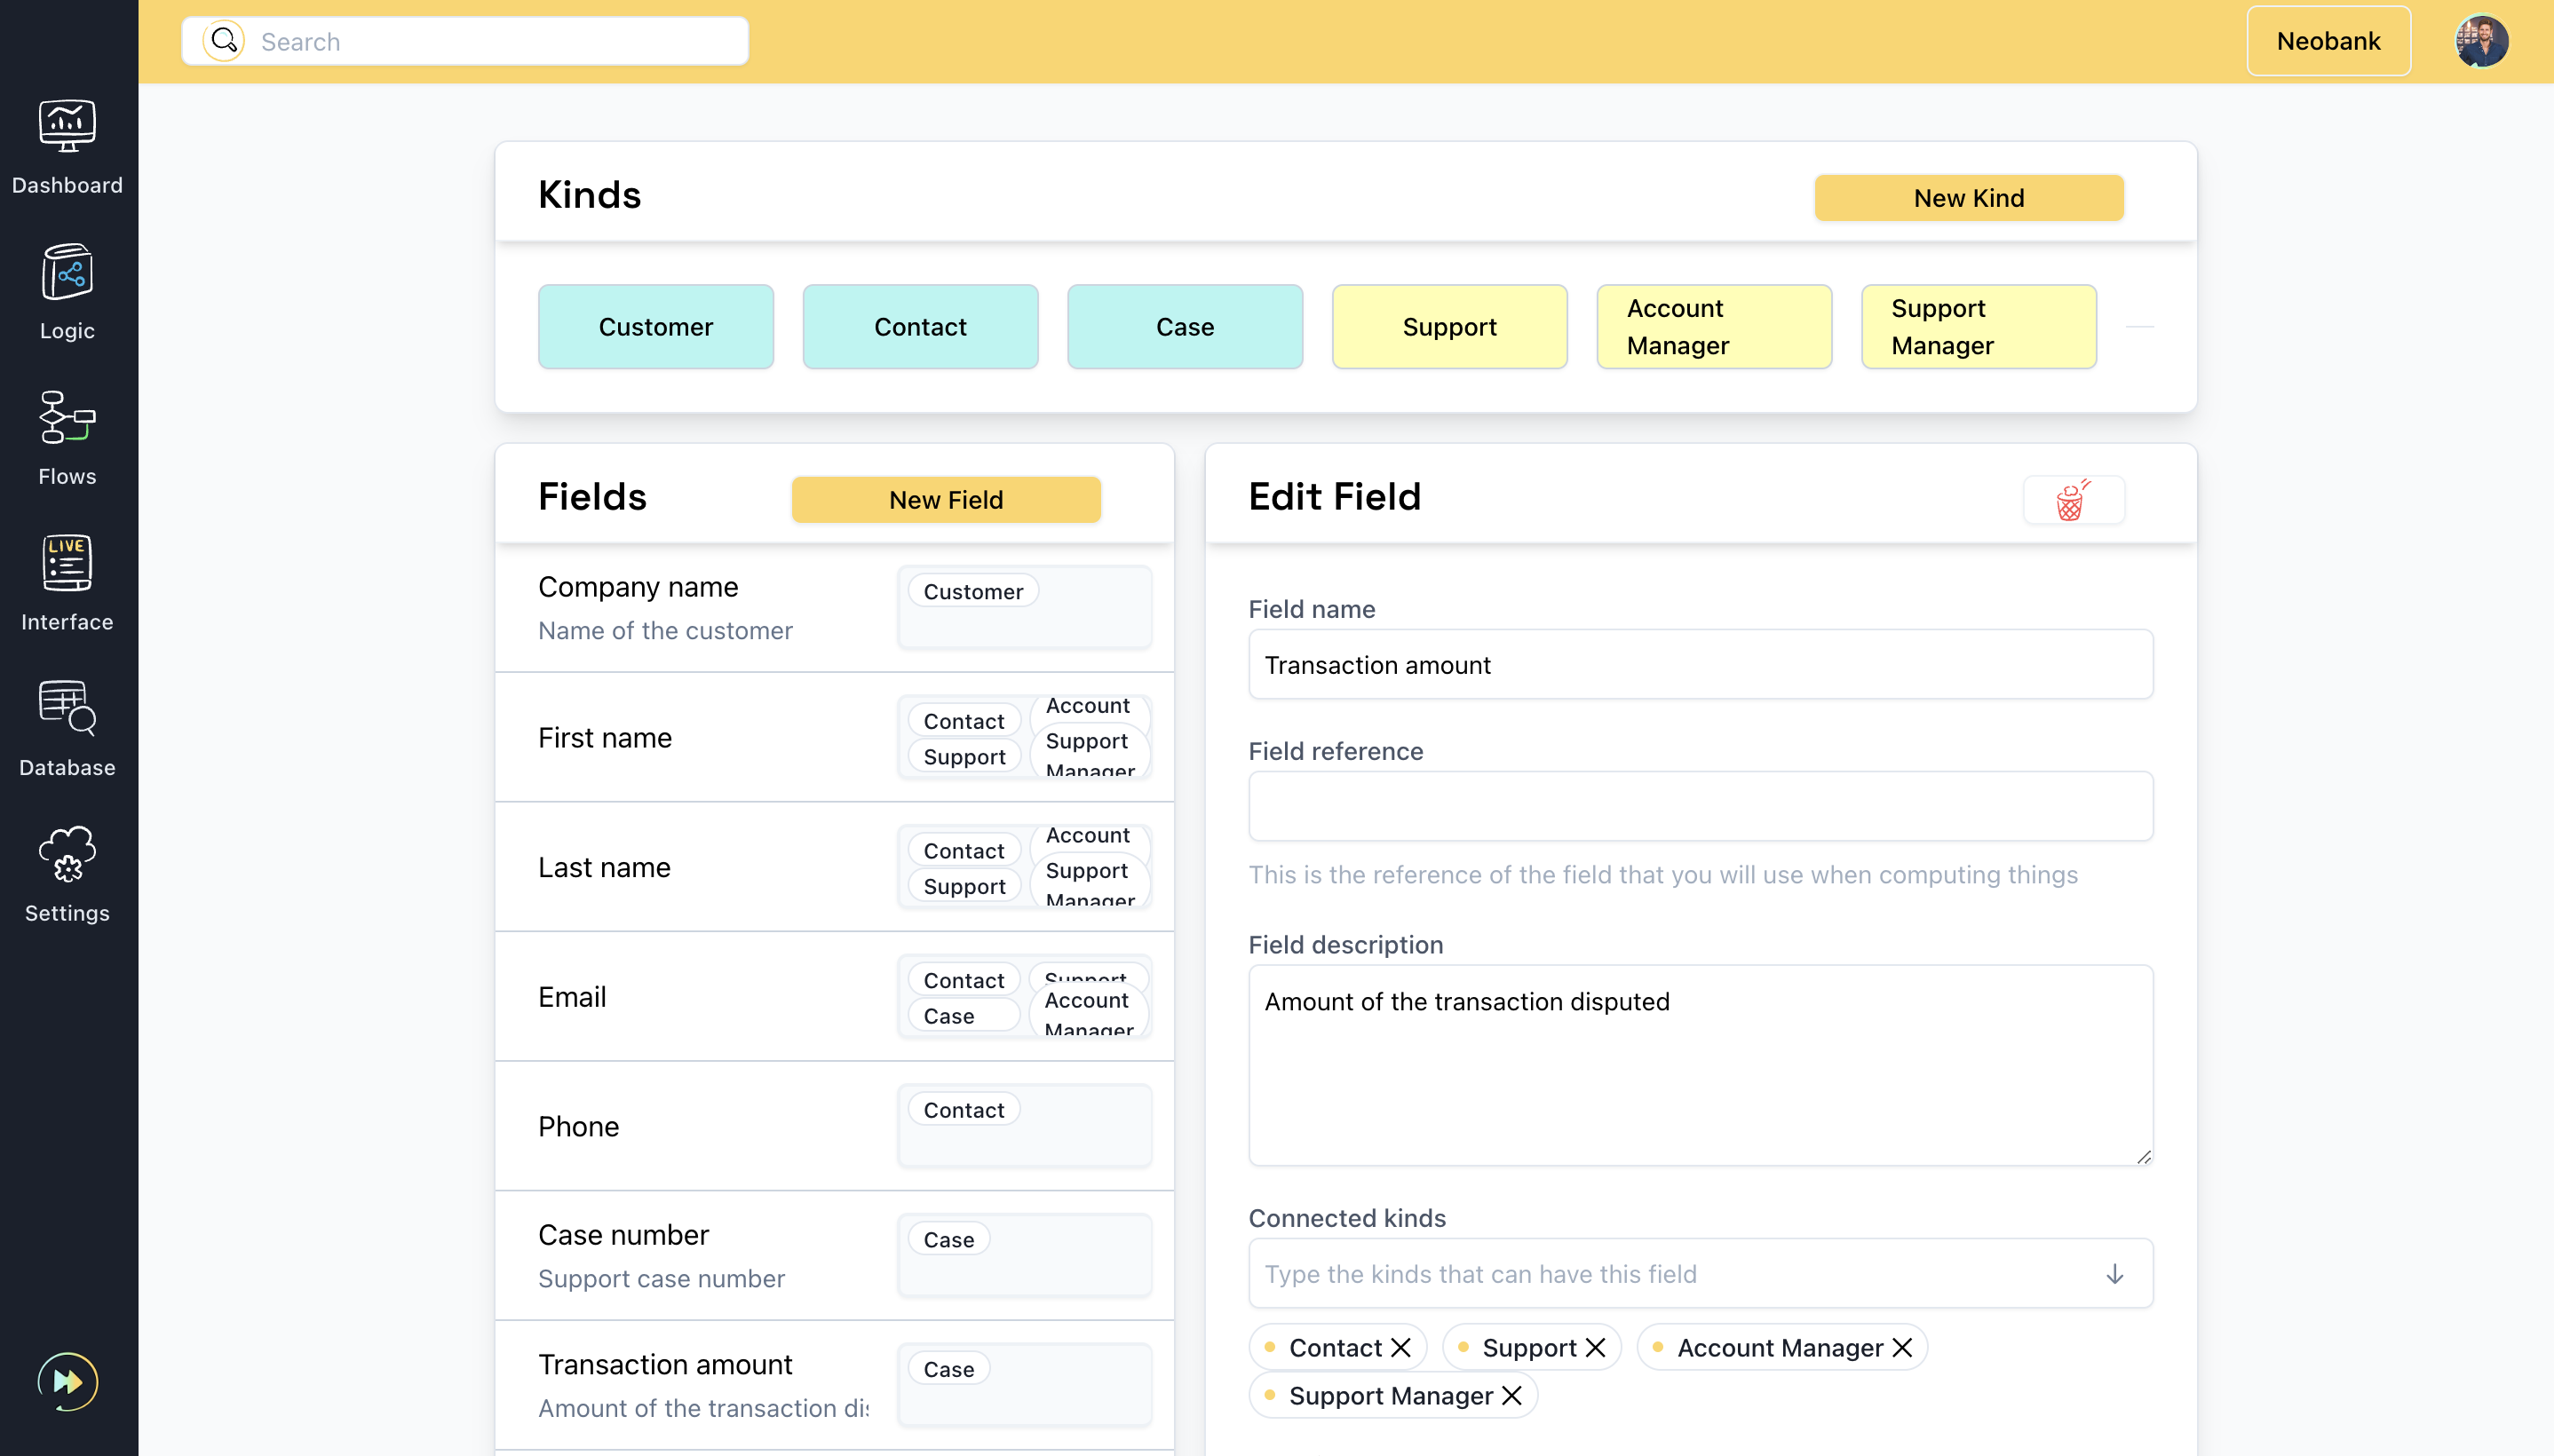Open the Database icon
Image resolution: width=2554 pixels, height=1456 pixels.
67,709
